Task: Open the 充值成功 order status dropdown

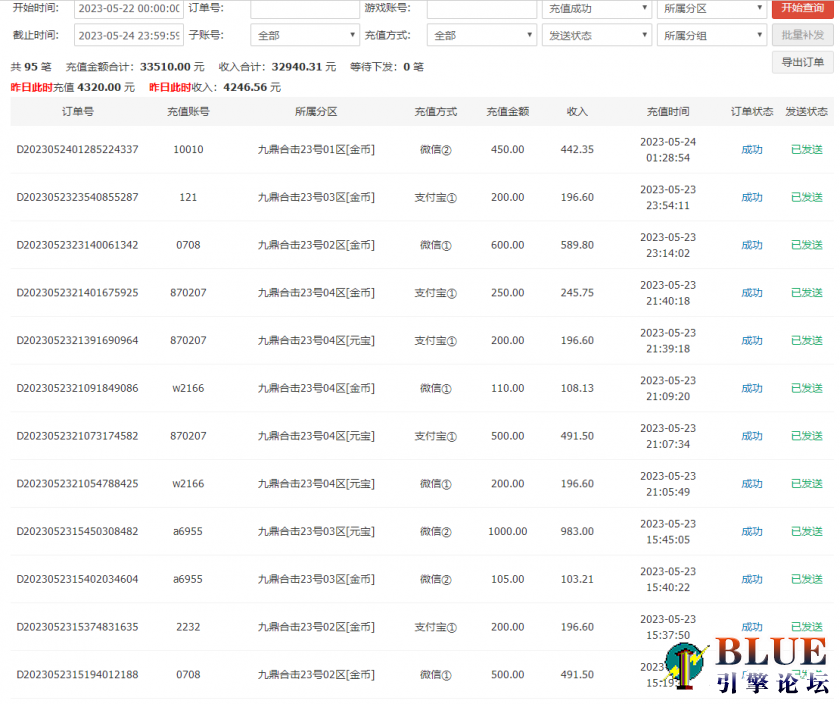Action: pyautogui.click(x=596, y=9)
